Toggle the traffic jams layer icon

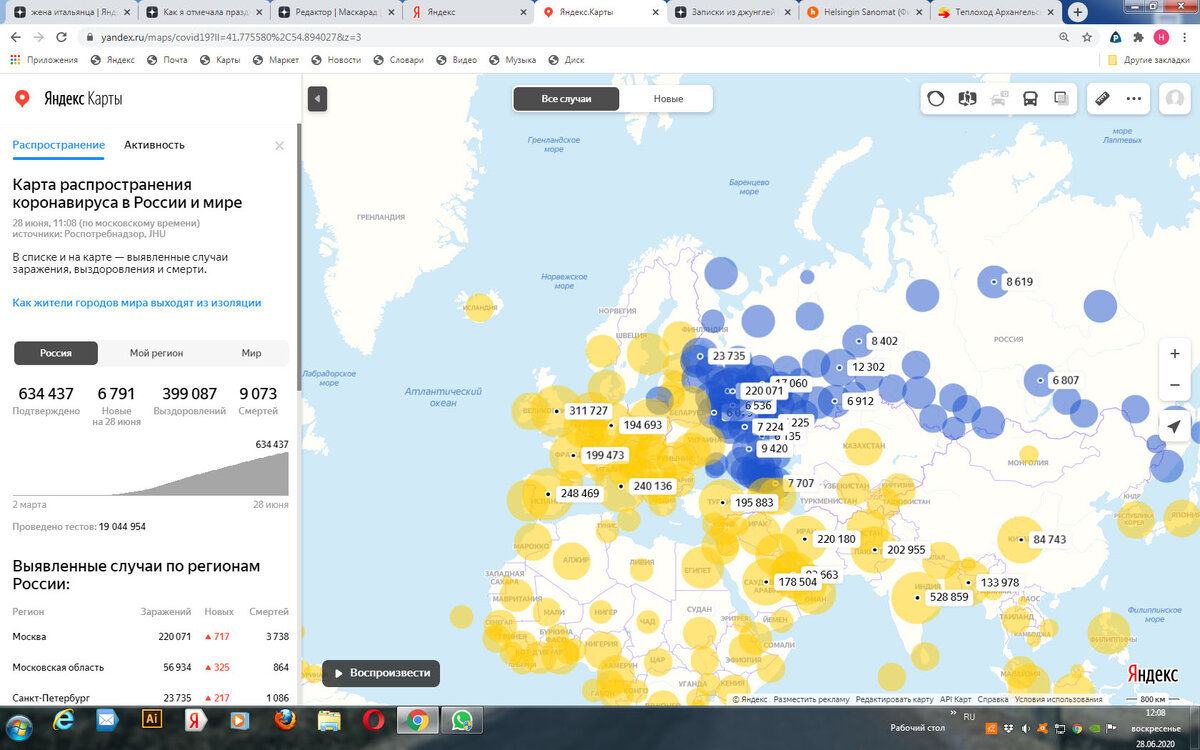(998, 99)
